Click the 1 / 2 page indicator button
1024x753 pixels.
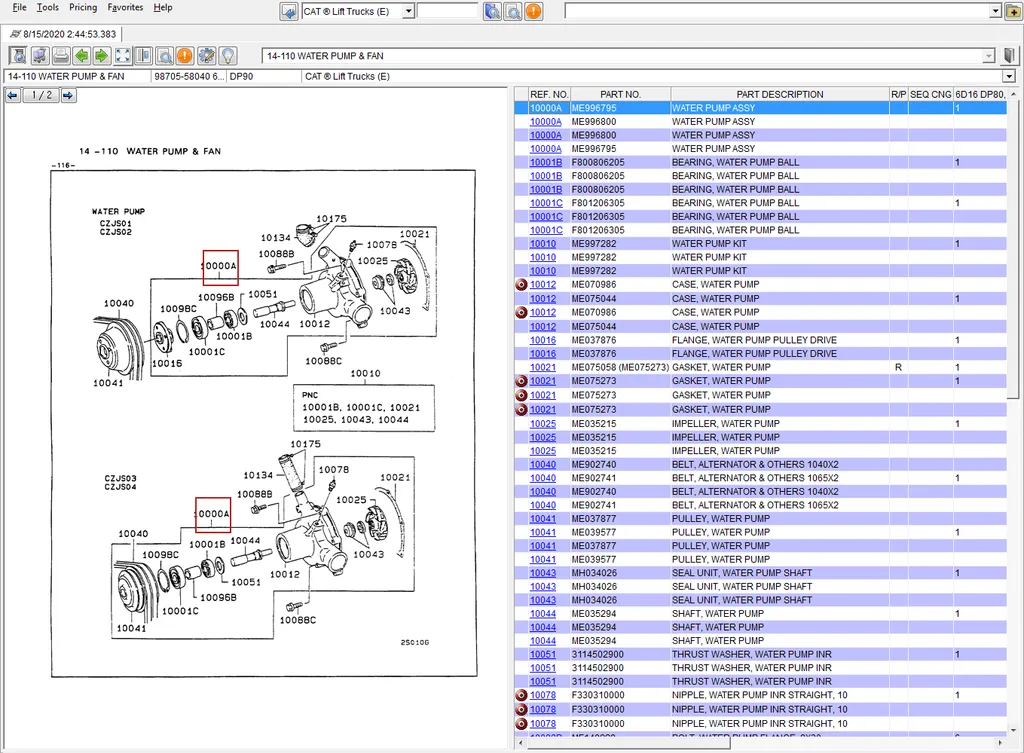coord(40,95)
